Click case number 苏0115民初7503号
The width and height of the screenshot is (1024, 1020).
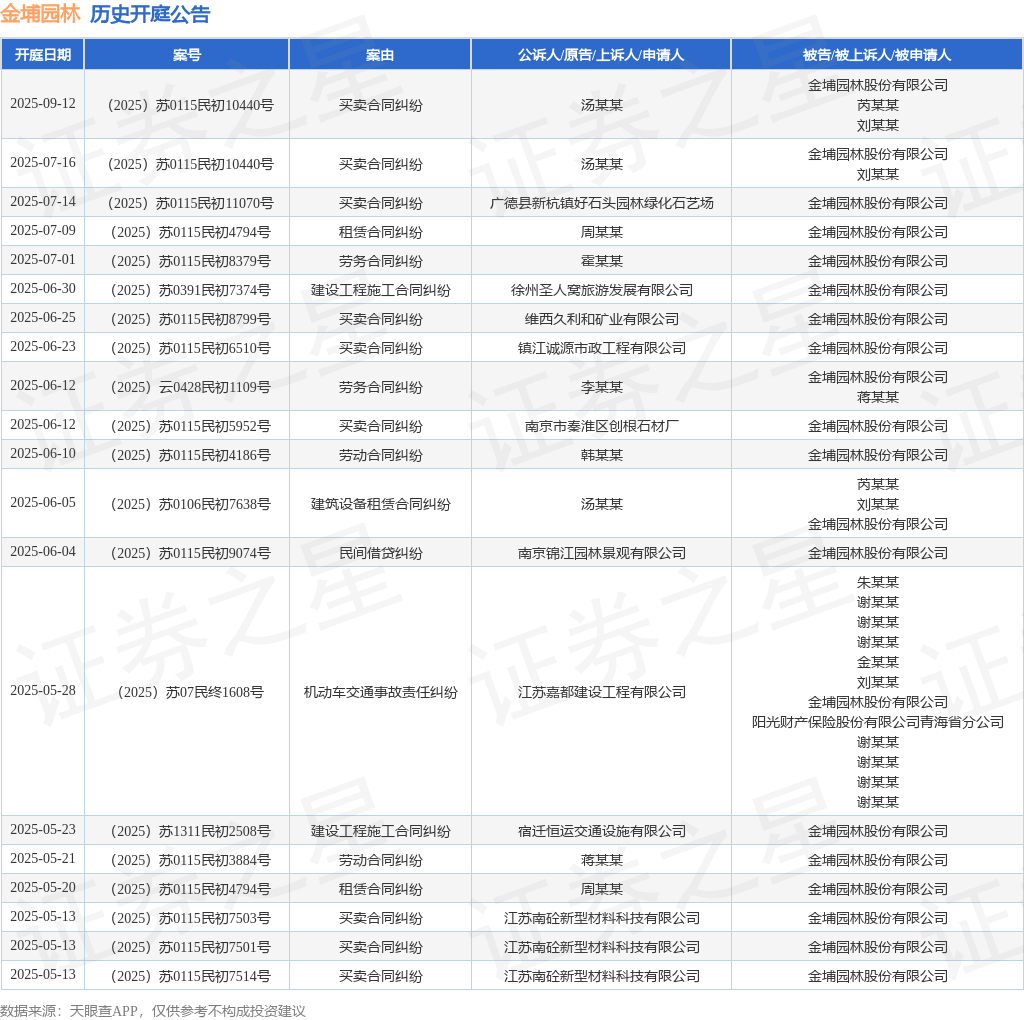click(190, 918)
